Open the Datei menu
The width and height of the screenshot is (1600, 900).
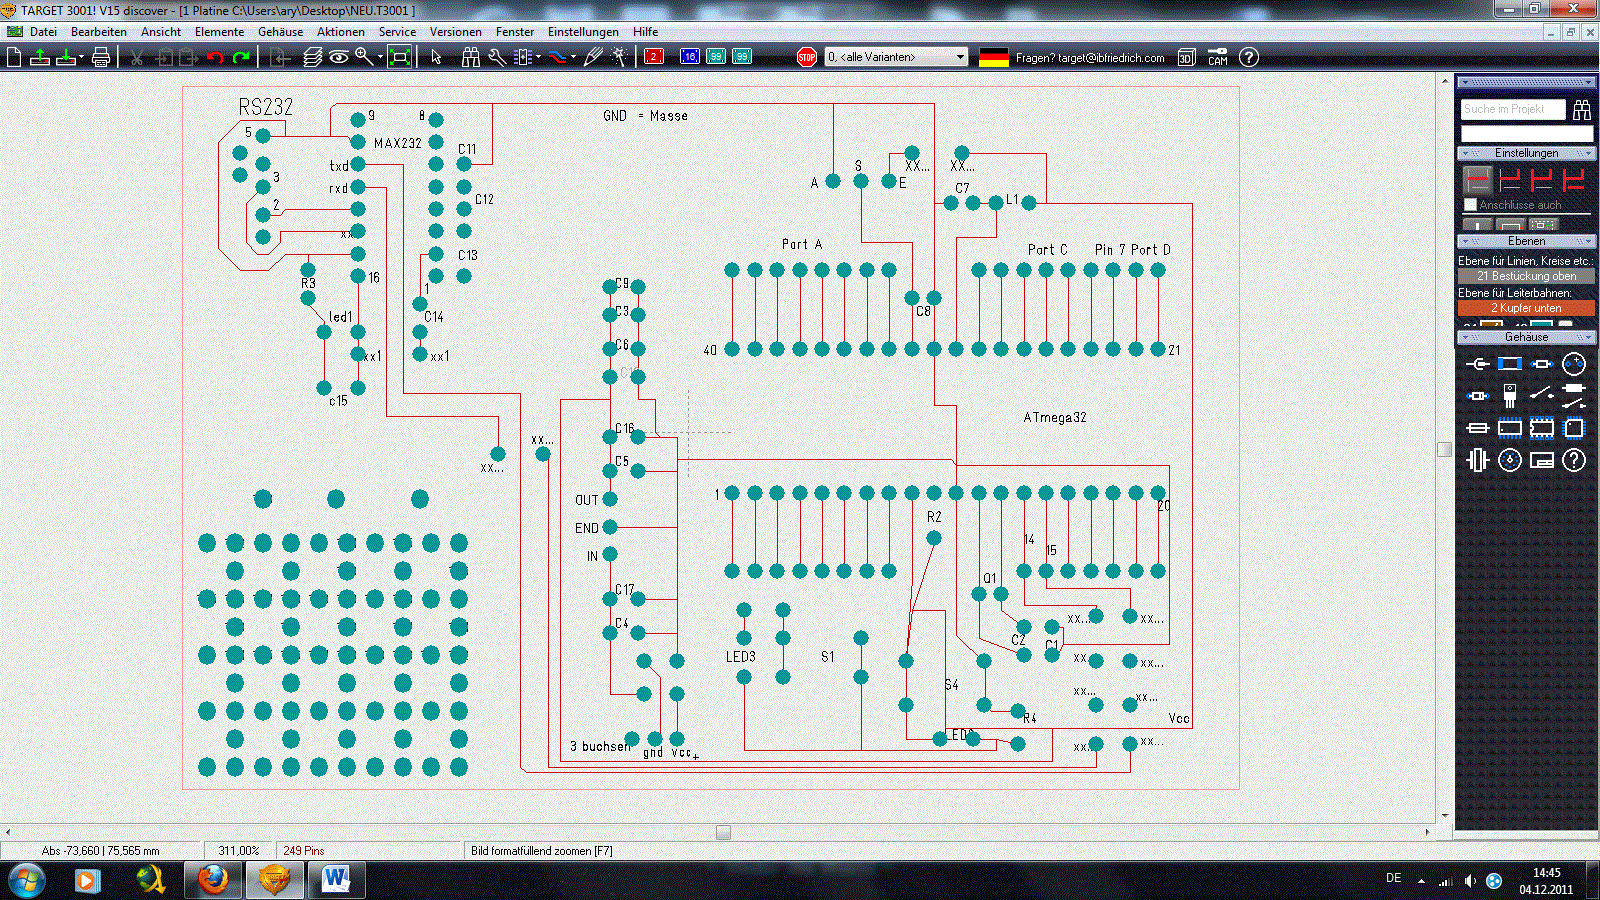[43, 32]
